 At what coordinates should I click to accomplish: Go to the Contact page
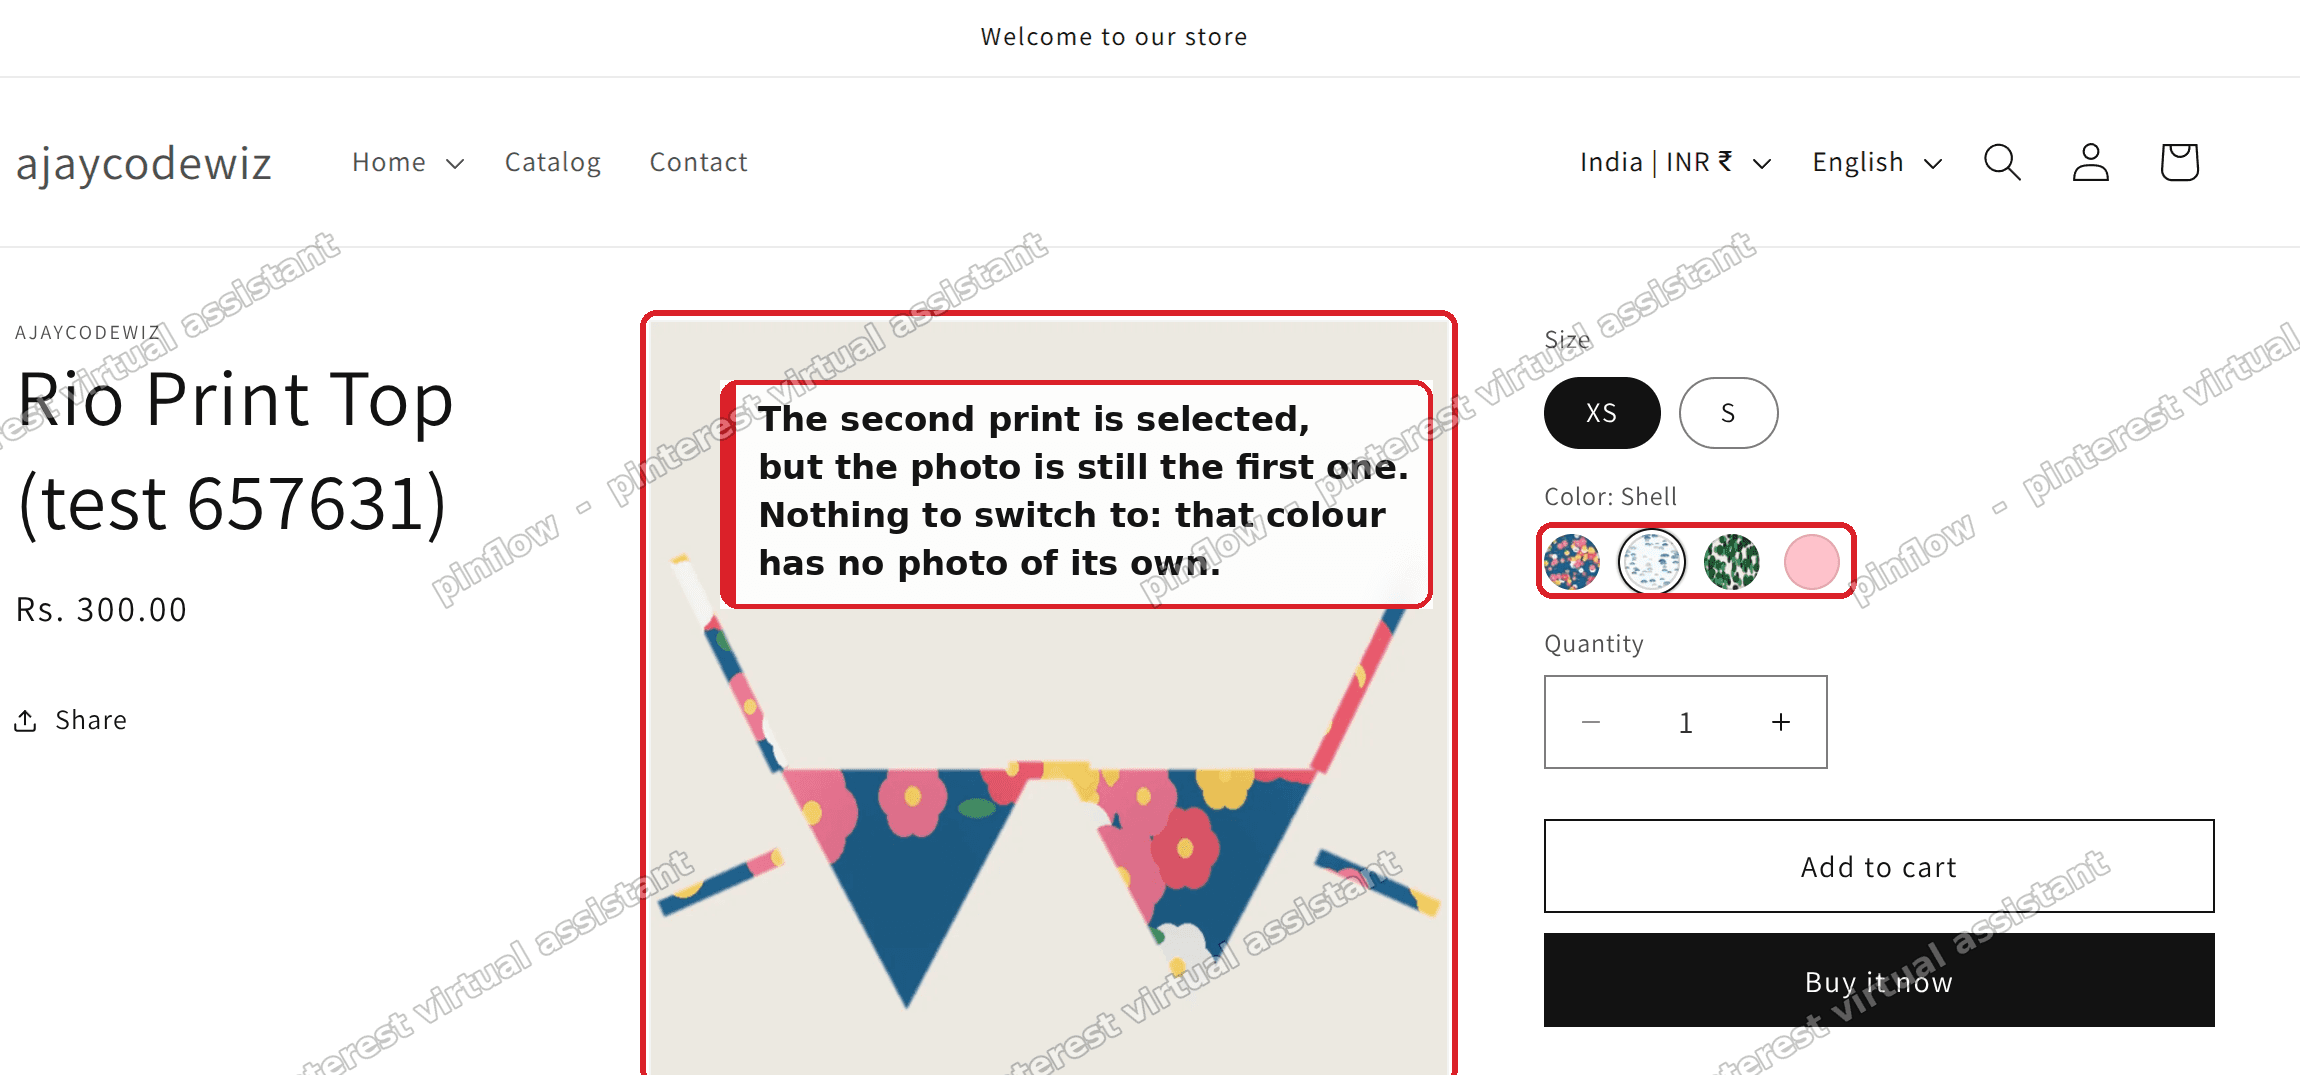tap(699, 162)
